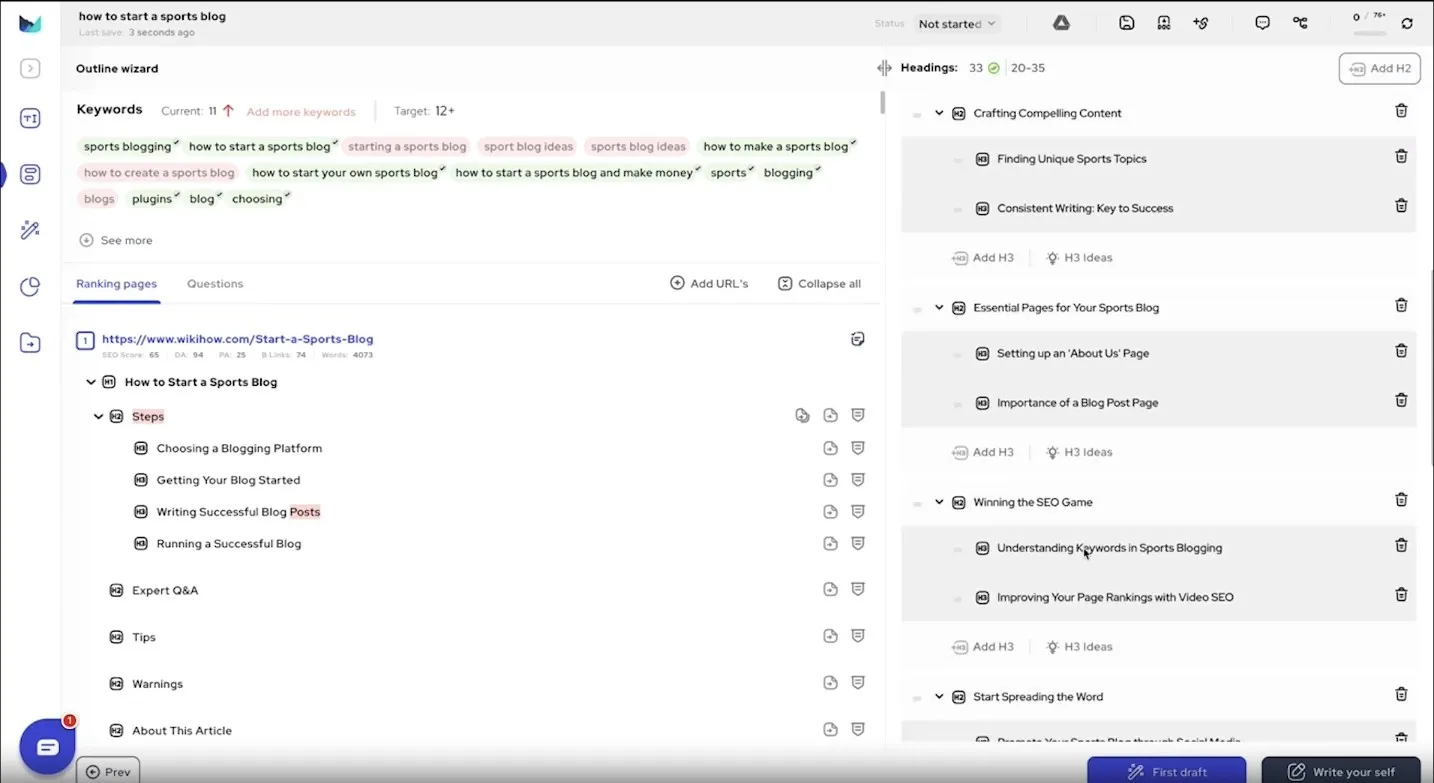This screenshot has height=783, width=1434.
Task: Click the 'Writing Successful Blog Posts' H3 row
Action: (x=238, y=512)
